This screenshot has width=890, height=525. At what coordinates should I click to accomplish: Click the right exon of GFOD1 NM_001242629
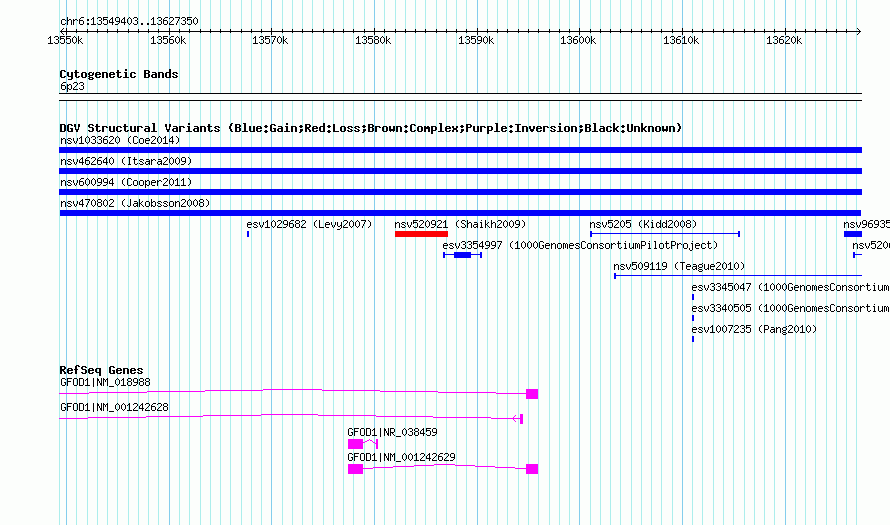[532, 469]
